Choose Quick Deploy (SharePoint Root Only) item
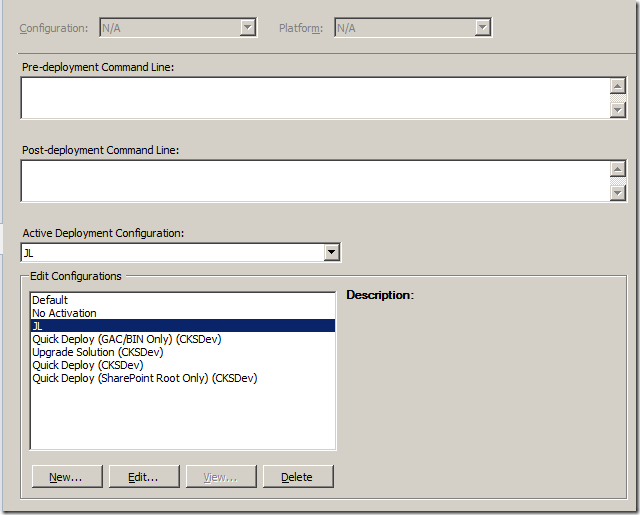The image size is (640, 515). coord(144,378)
